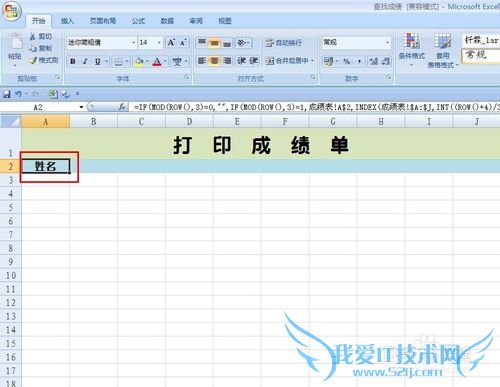The height and width of the screenshot is (387, 500).
Task: Click the formula bar text
Action: tap(316, 107)
